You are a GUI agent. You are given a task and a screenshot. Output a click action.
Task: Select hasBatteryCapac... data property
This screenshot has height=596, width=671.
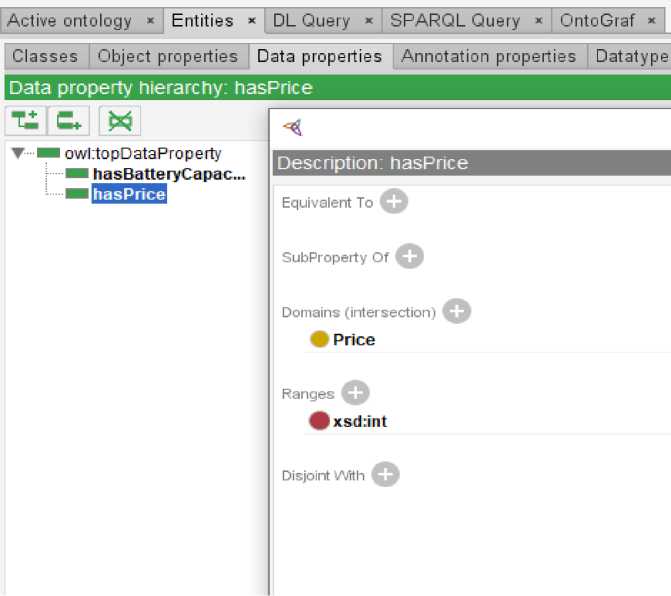point(169,174)
